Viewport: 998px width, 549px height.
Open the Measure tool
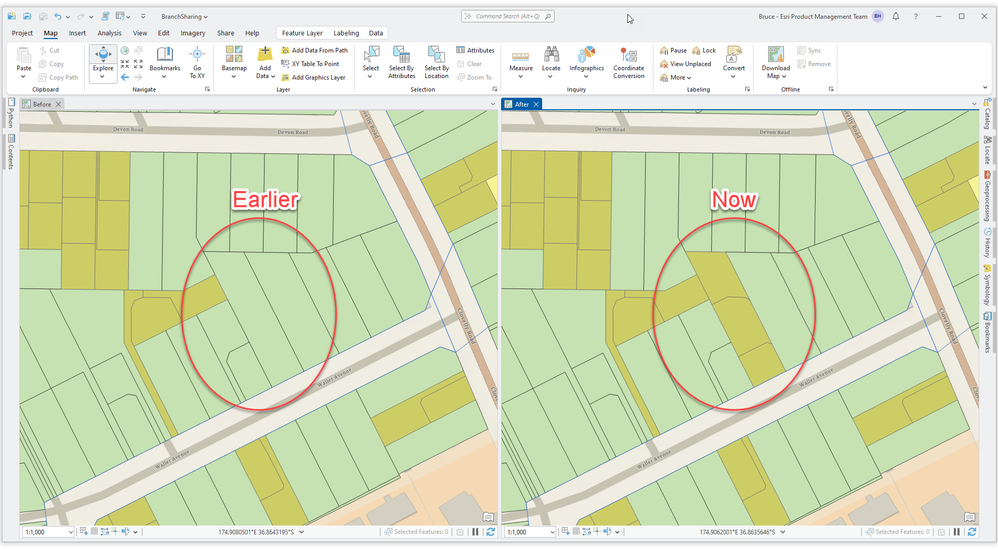click(521, 62)
